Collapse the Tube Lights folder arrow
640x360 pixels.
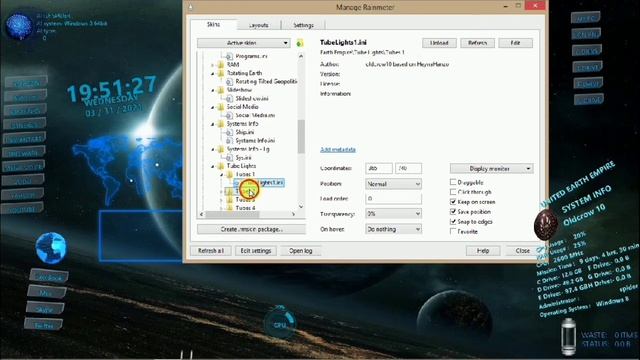[x=213, y=166]
